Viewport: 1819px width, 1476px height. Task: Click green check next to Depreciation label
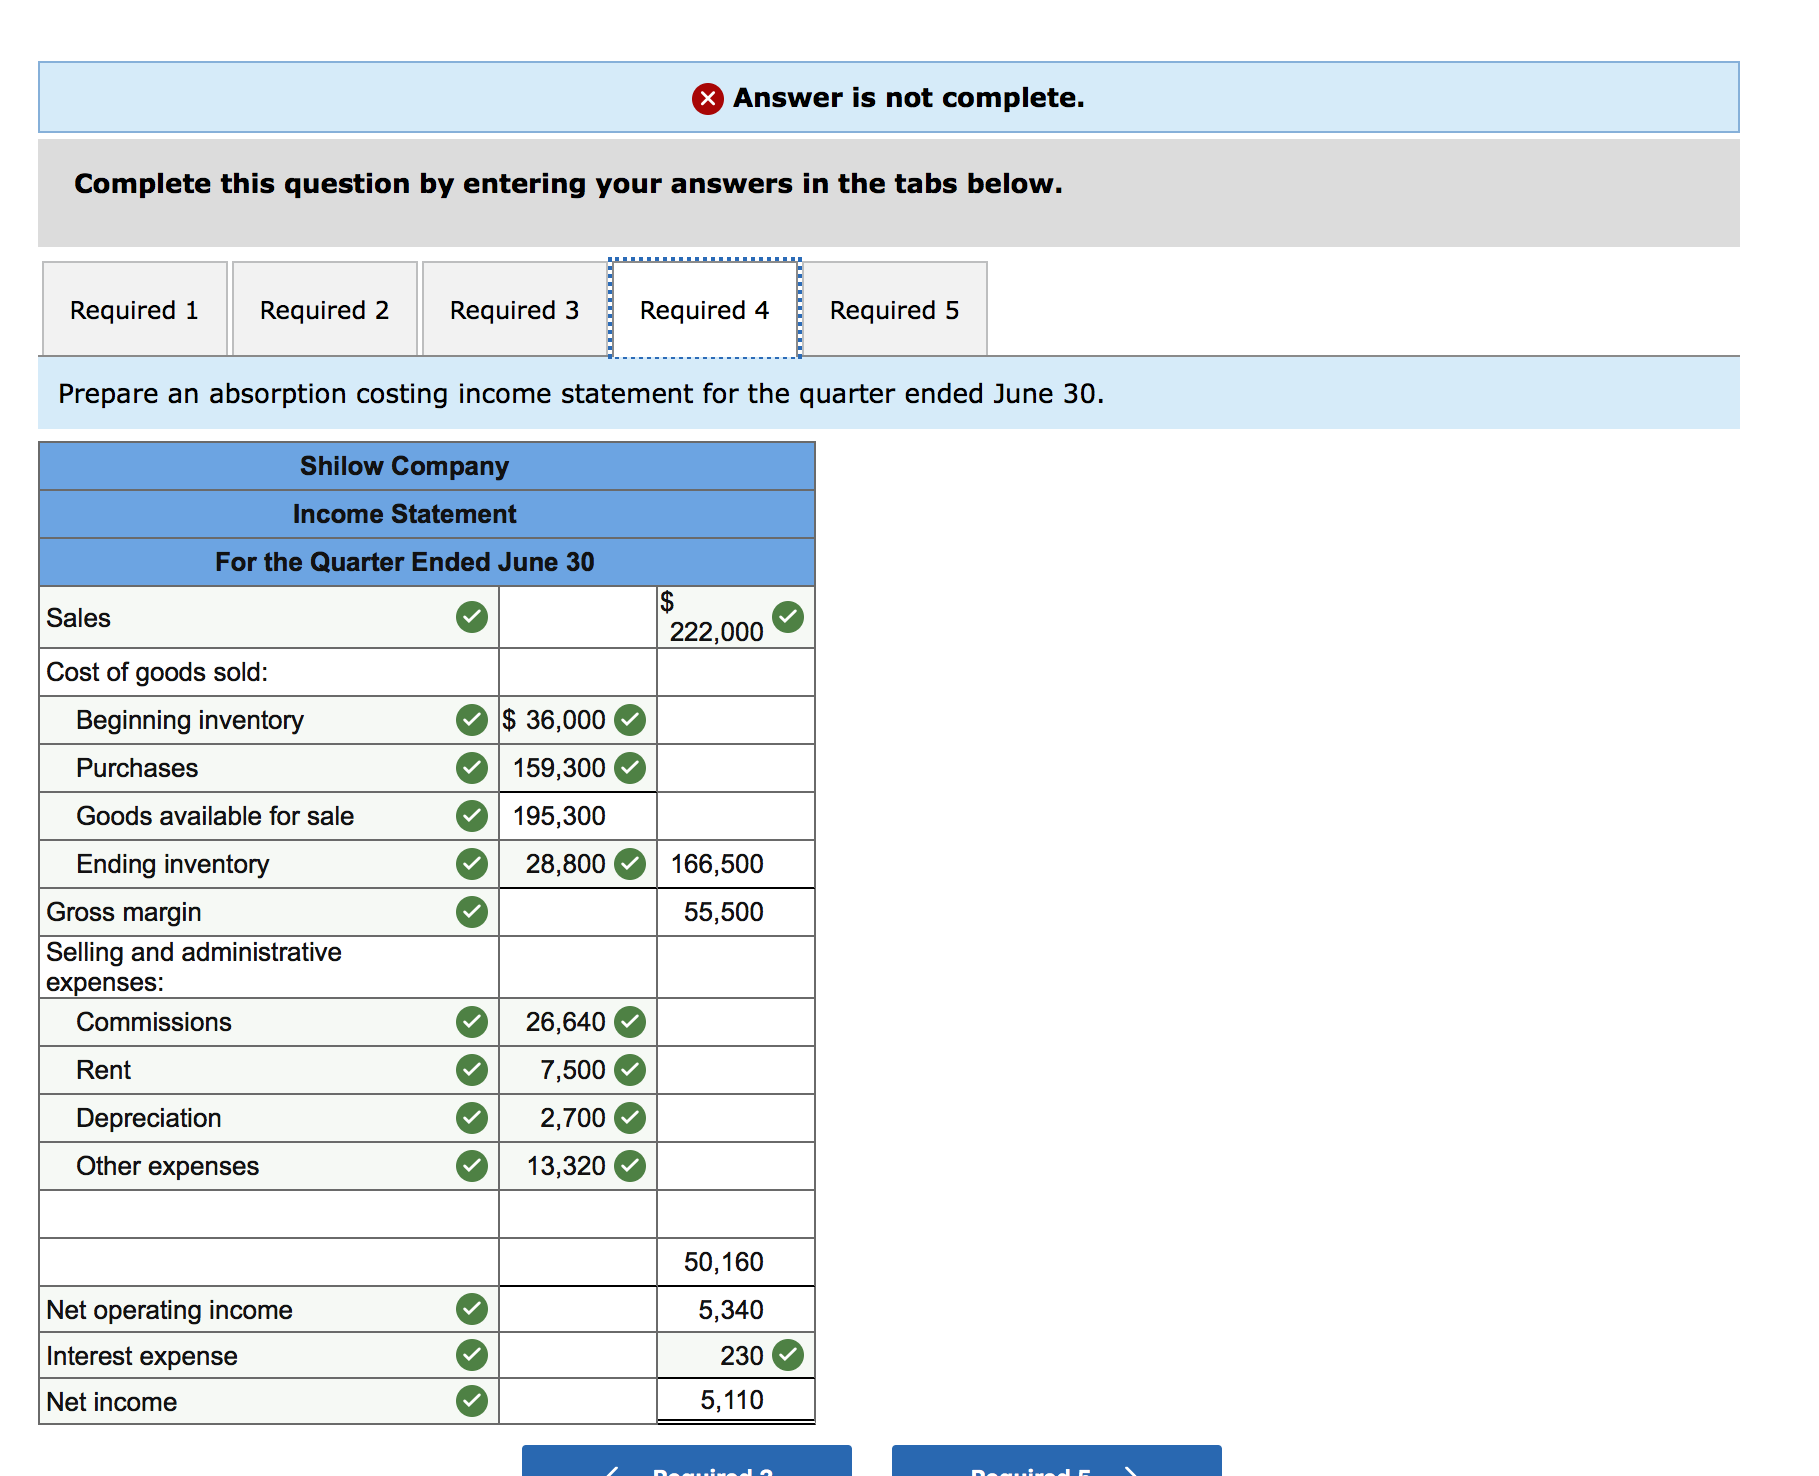(x=472, y=1118)
